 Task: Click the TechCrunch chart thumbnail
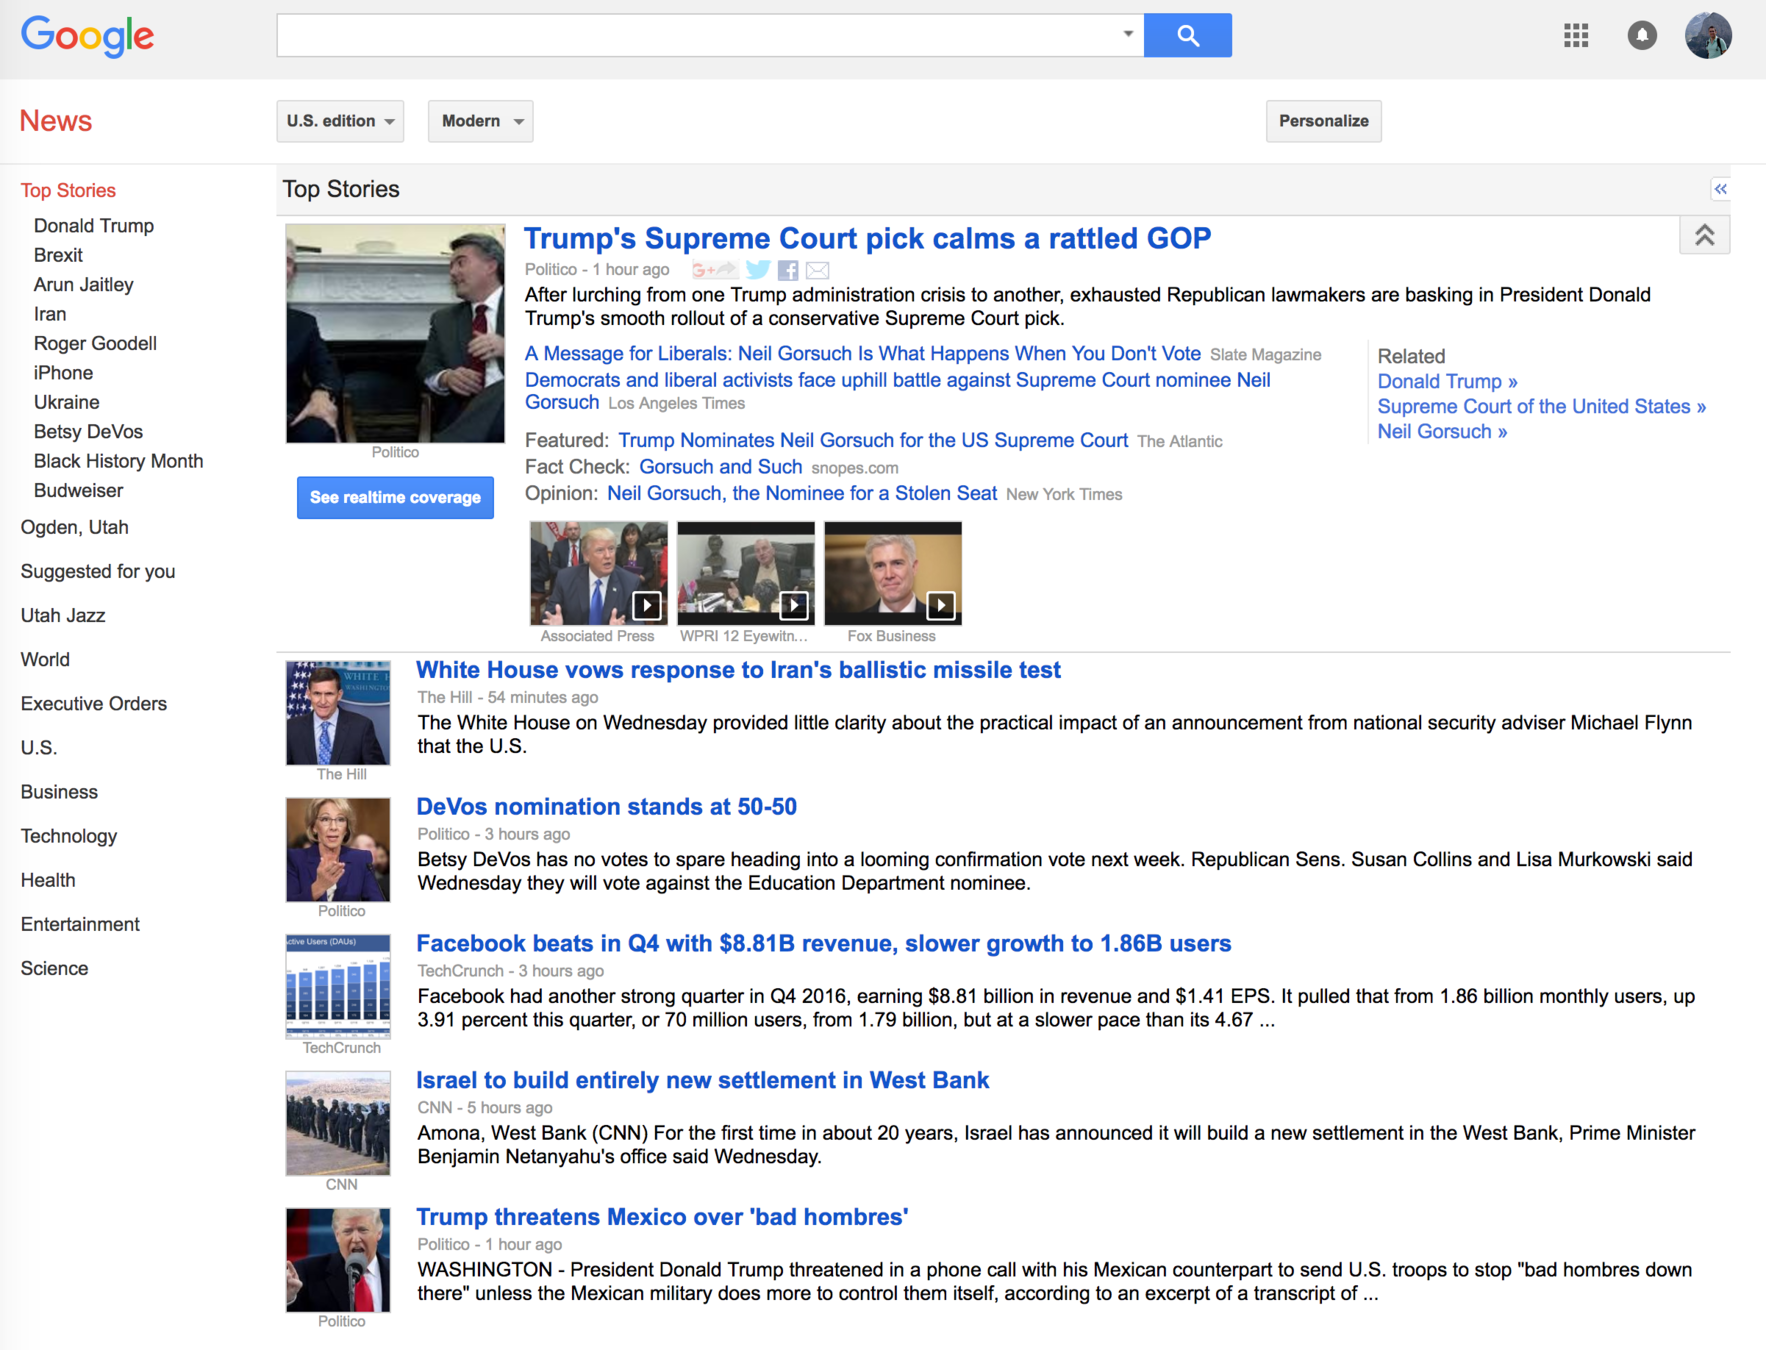[338, 986]
